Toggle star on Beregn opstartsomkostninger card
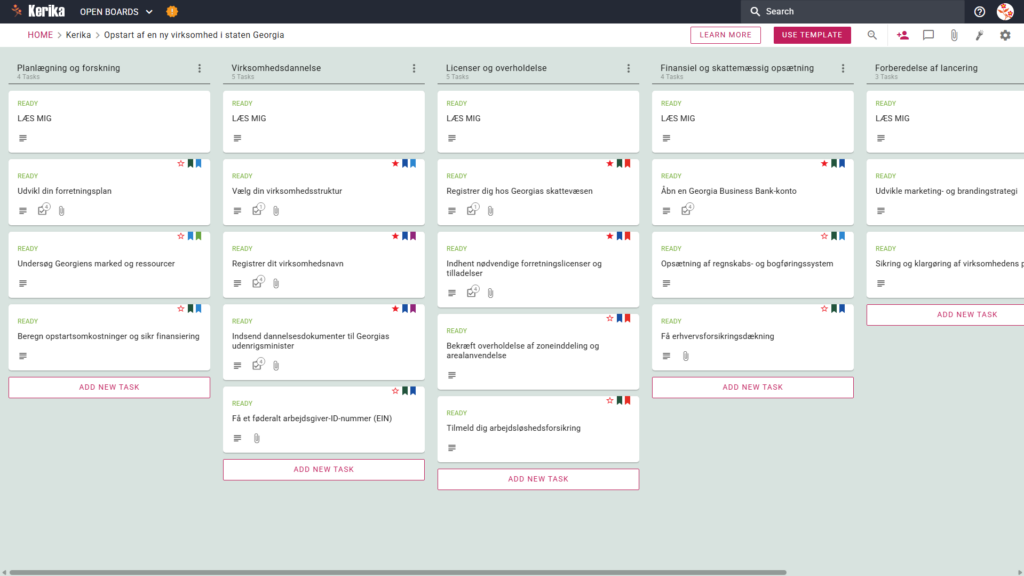 click(x=181, y=308)
